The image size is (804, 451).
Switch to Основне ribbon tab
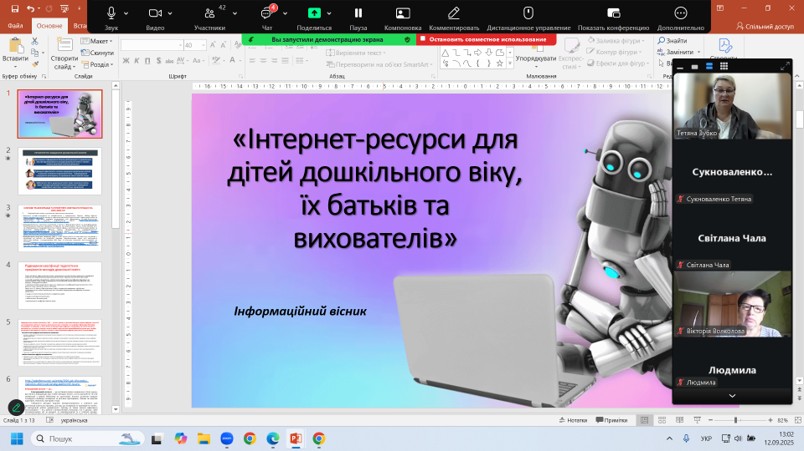point(49,25)
